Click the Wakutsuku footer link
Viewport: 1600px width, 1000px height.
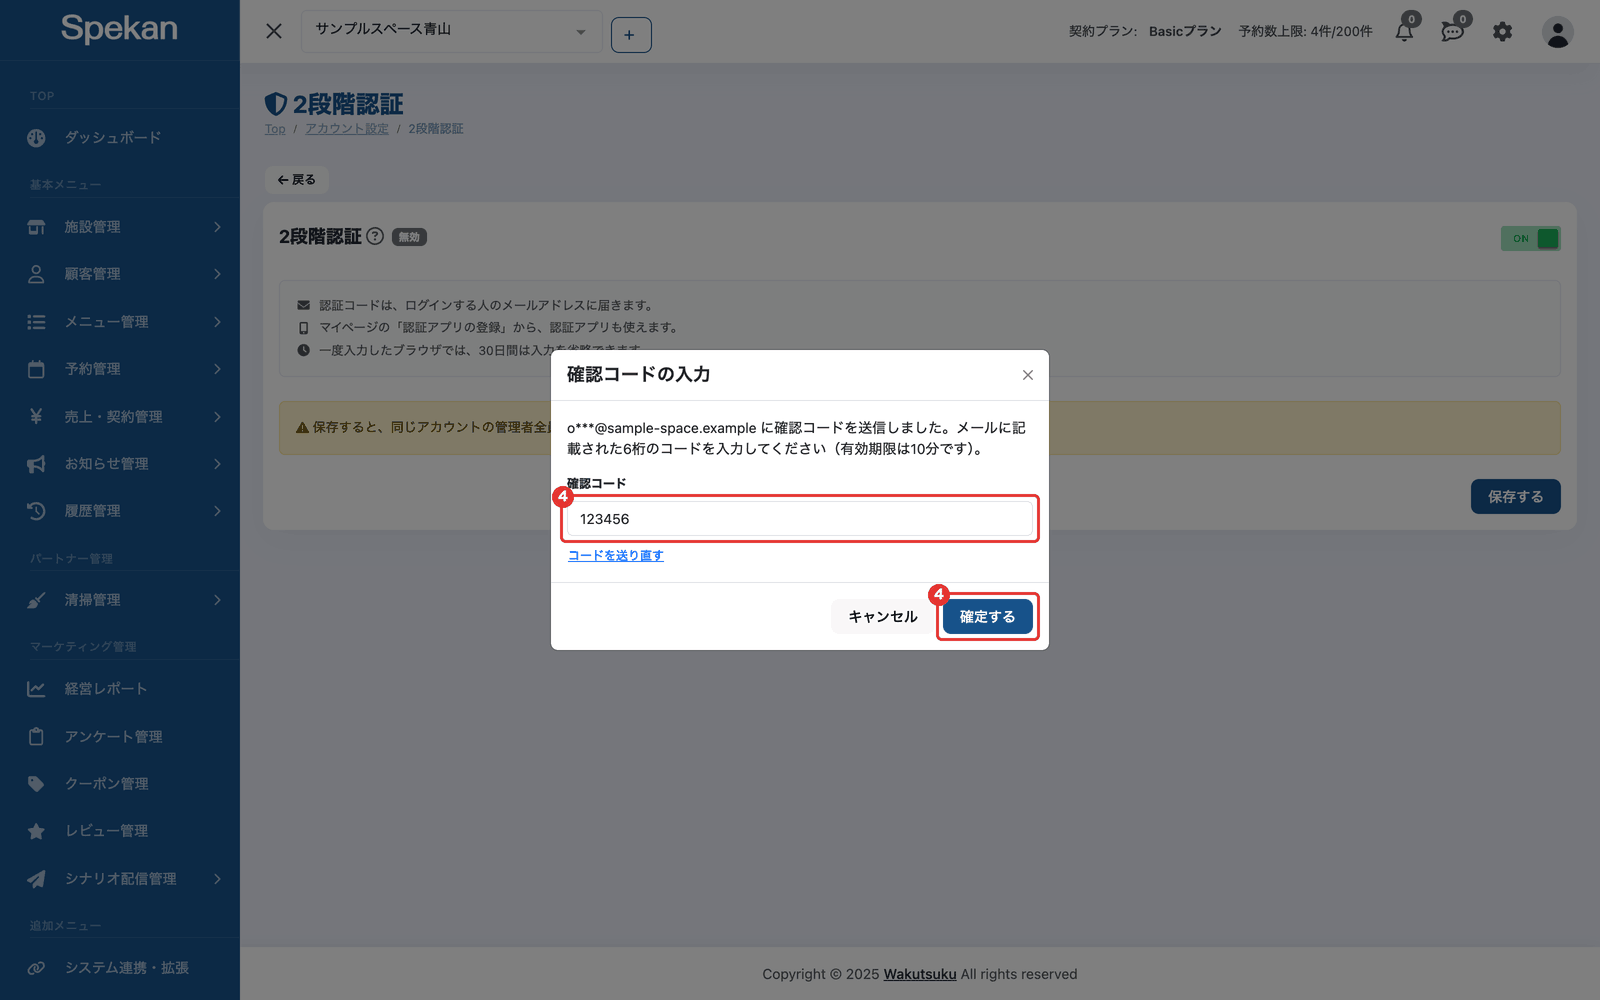(920, 974)
